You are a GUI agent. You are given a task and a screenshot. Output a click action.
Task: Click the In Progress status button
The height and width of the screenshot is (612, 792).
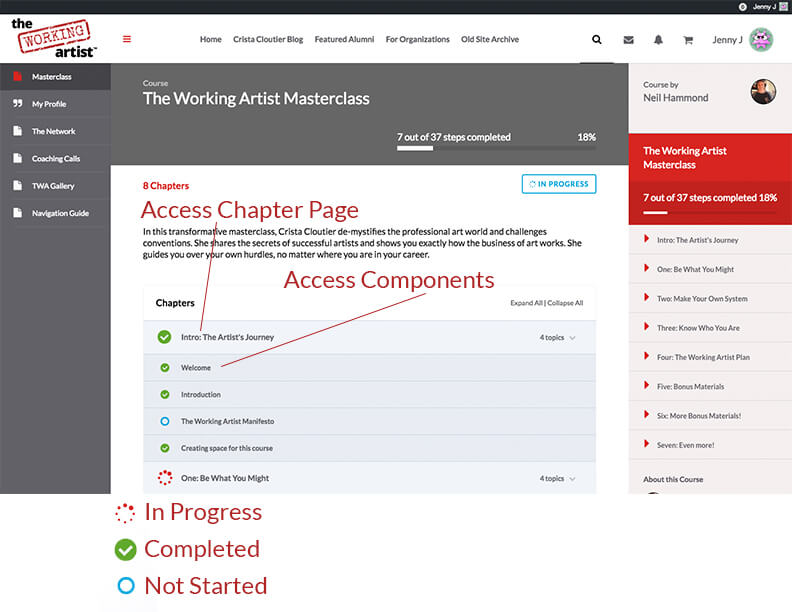[x=558, y=184]
